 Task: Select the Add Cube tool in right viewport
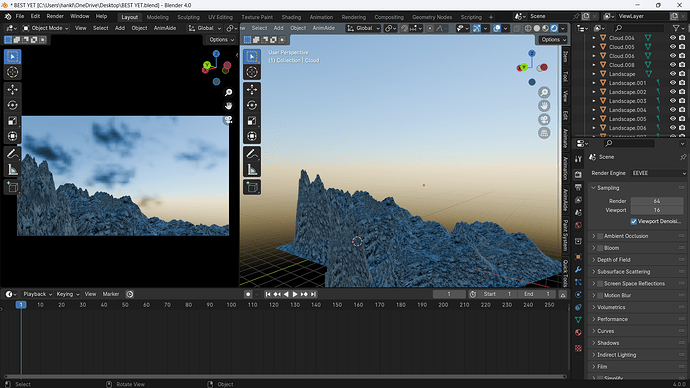(x=252, y=187)
